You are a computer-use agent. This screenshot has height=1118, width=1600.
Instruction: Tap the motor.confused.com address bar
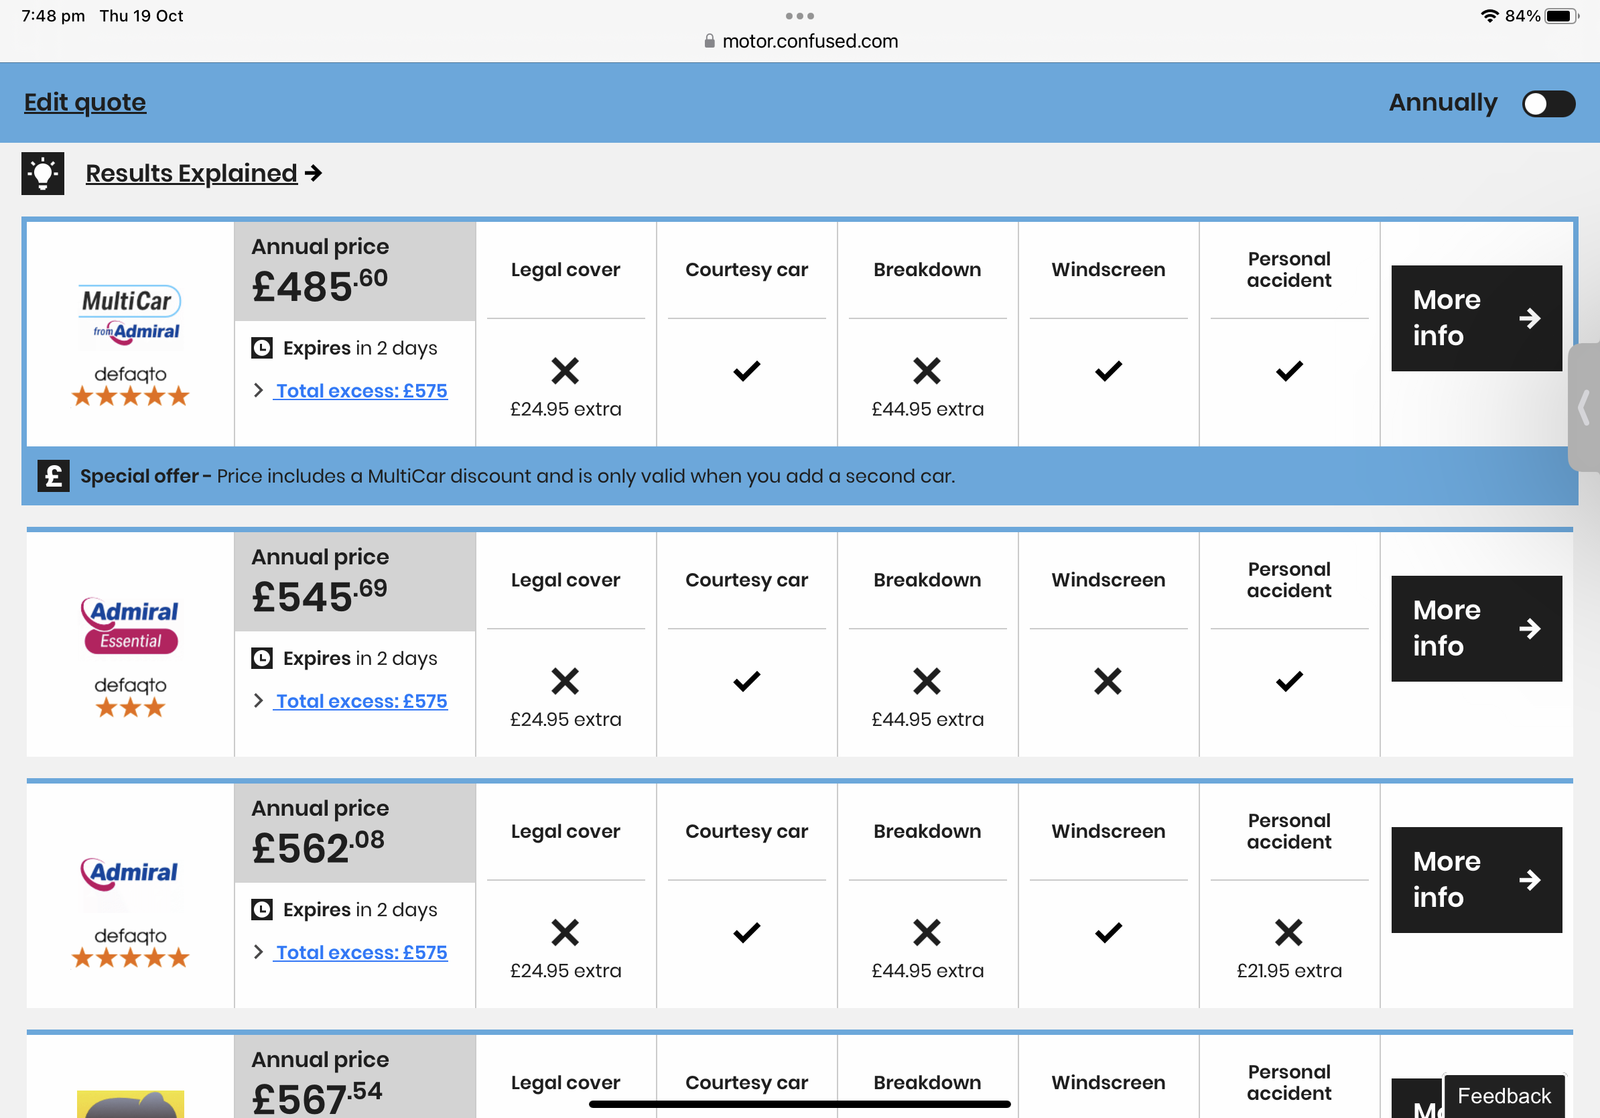(x=810, y=41)
